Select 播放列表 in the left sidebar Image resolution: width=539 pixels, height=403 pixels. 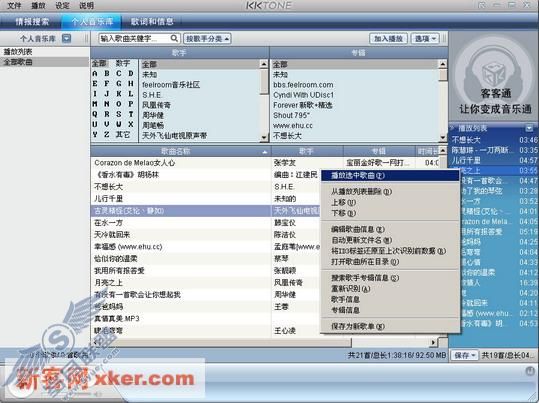click(x=45, y=52)
